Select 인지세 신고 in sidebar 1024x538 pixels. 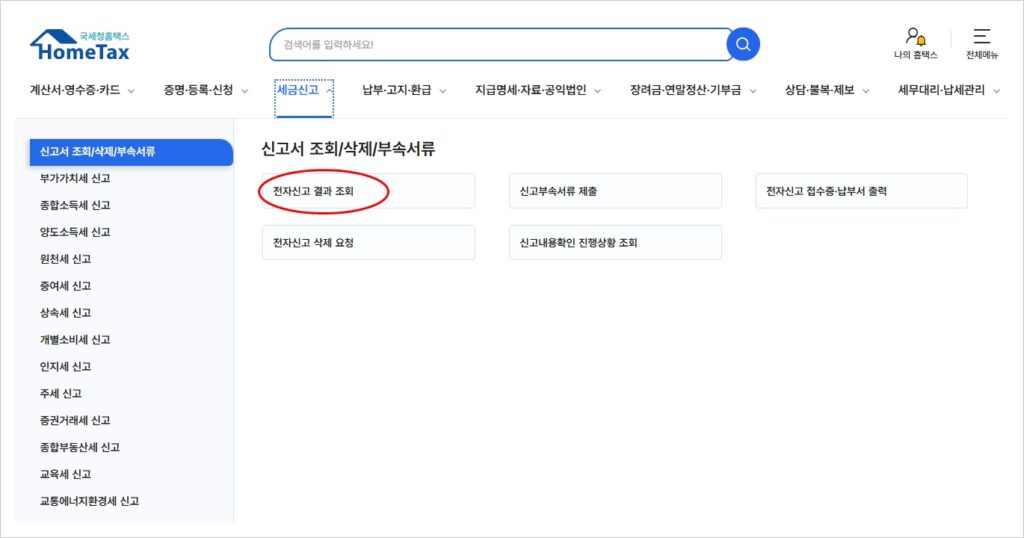click(65, 366)
